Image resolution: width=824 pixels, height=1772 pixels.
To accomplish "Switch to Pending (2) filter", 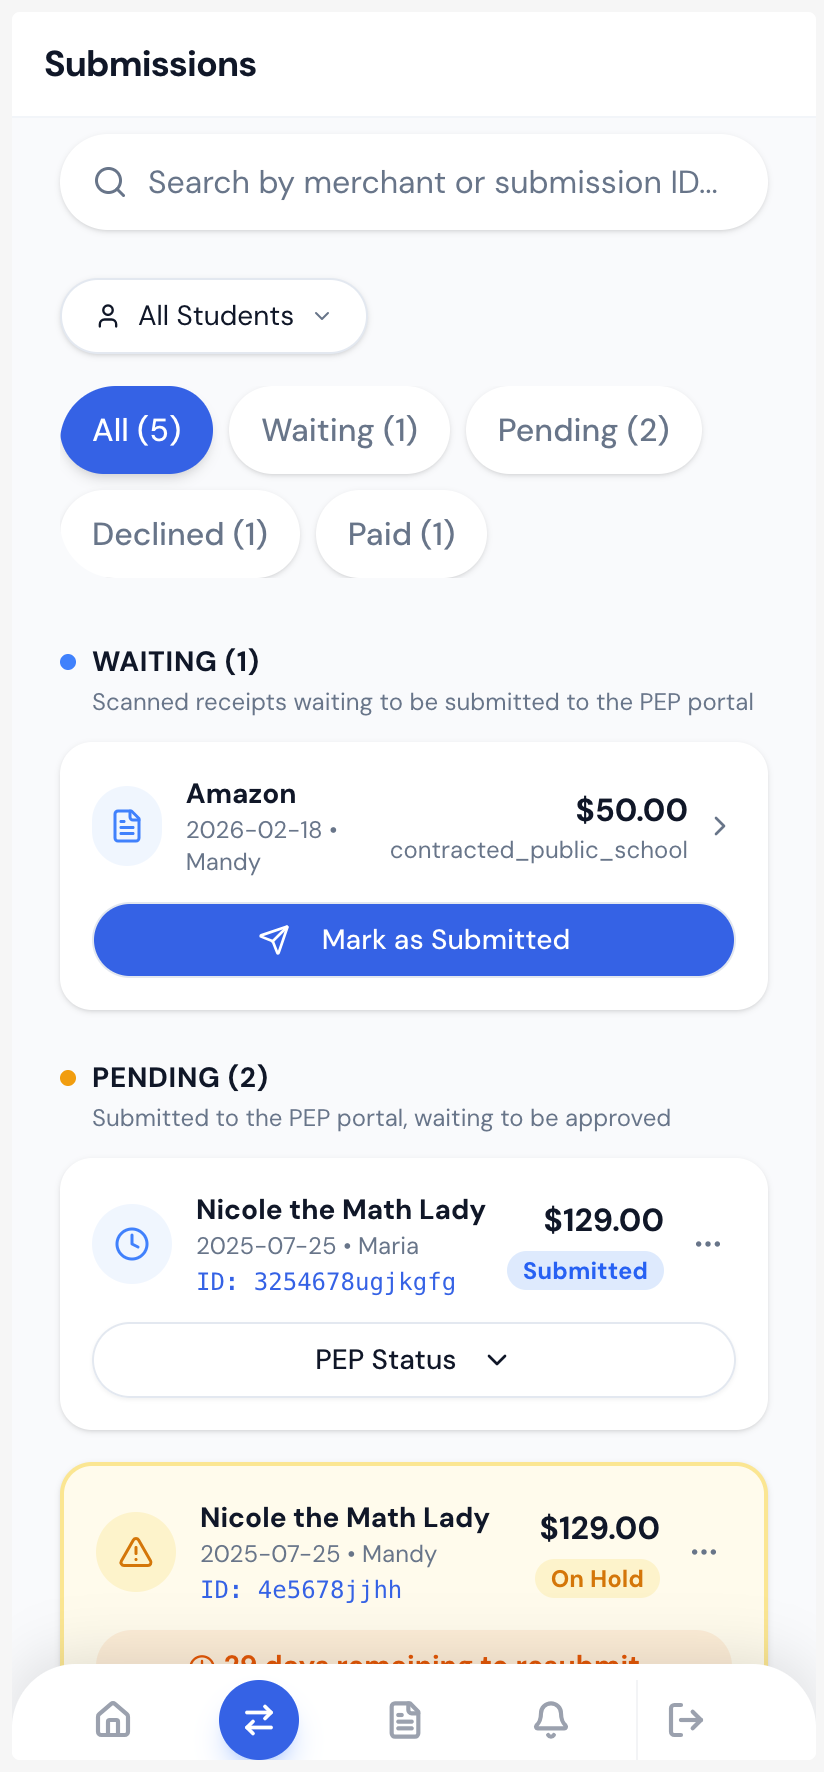I will point(583,430).
